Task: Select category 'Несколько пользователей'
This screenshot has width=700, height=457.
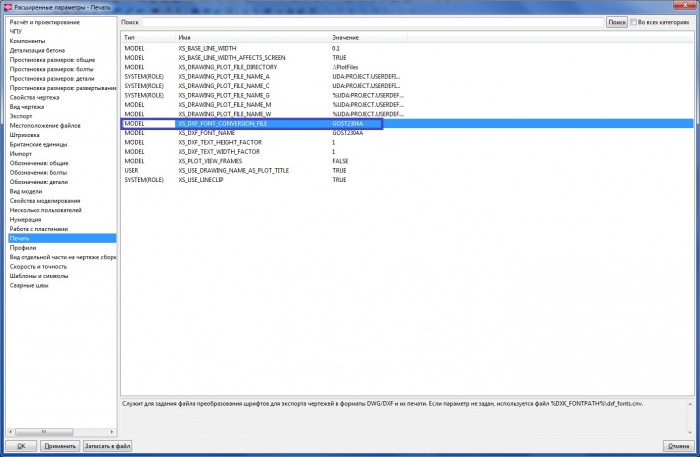Action: click(x=46, y=210)
